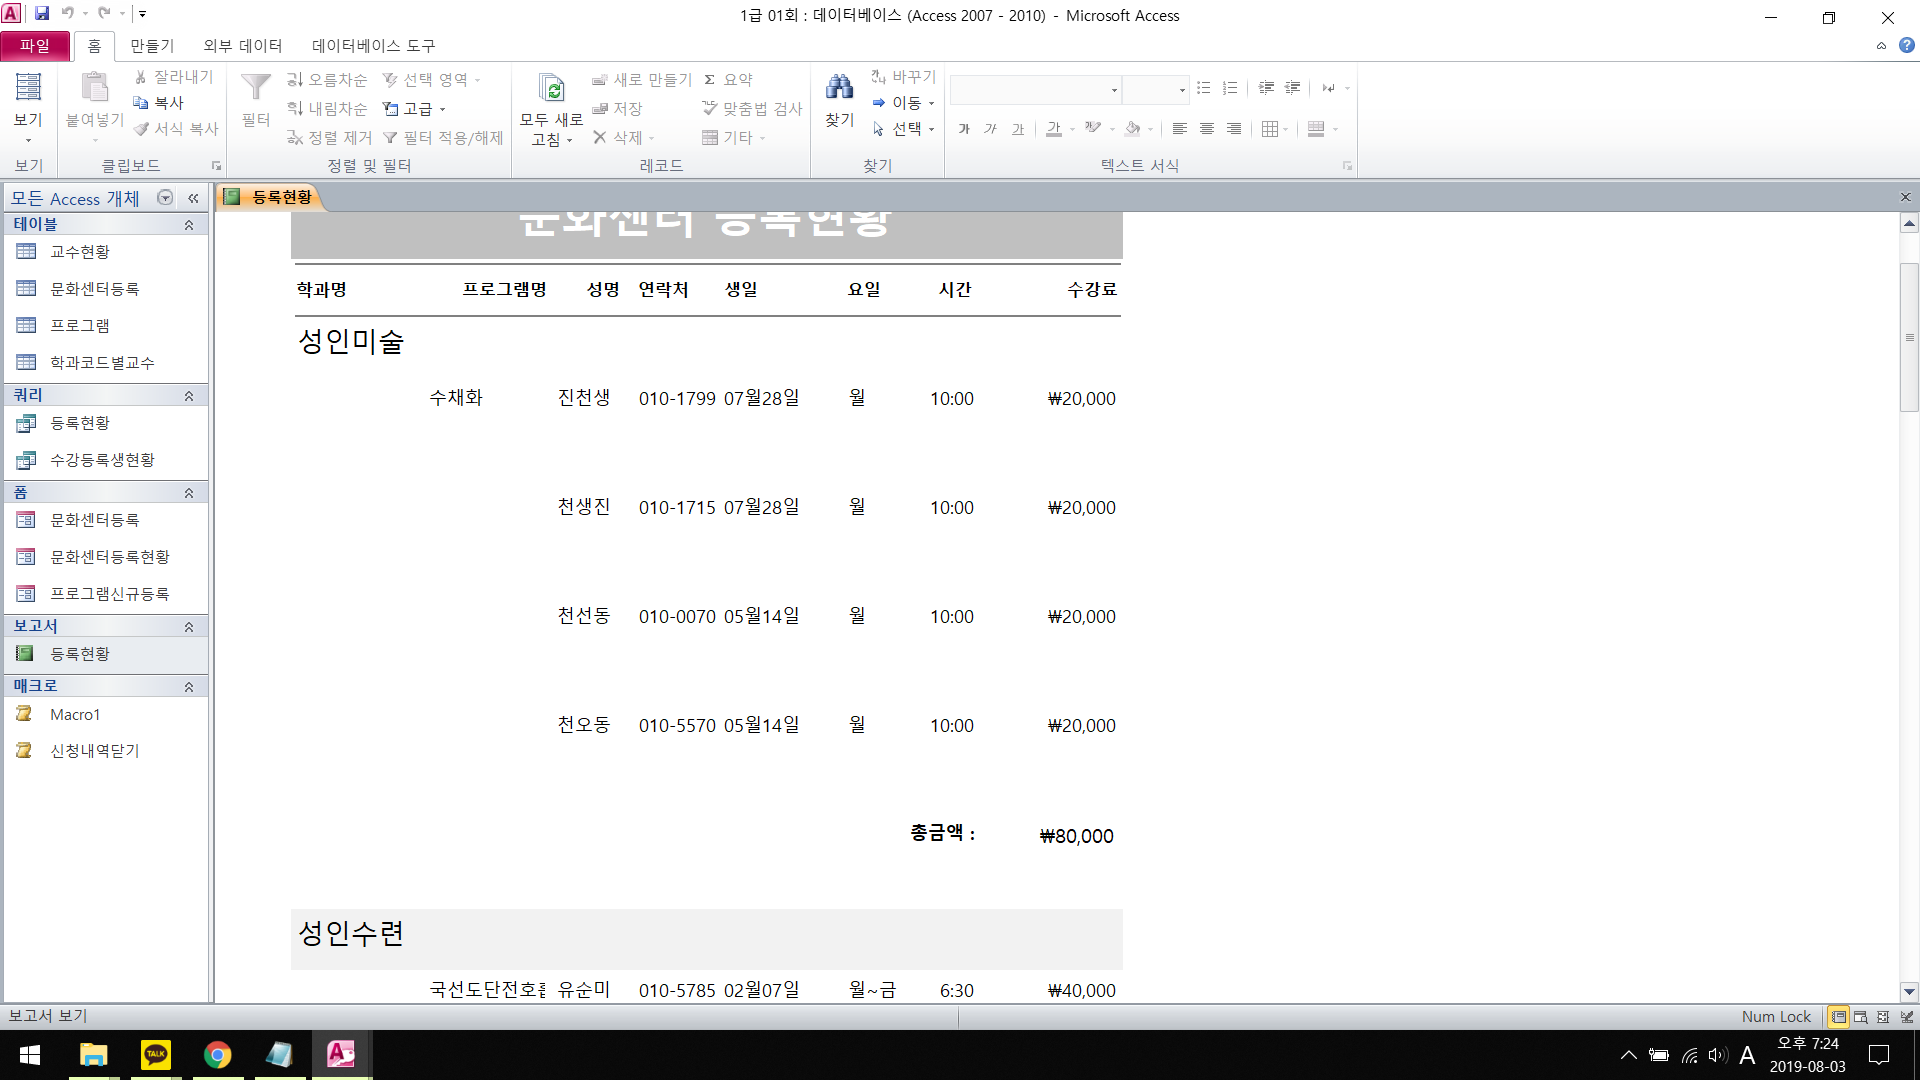Click the Refresh All icon
1920x1080 pixels.
[x=551, y=89]
